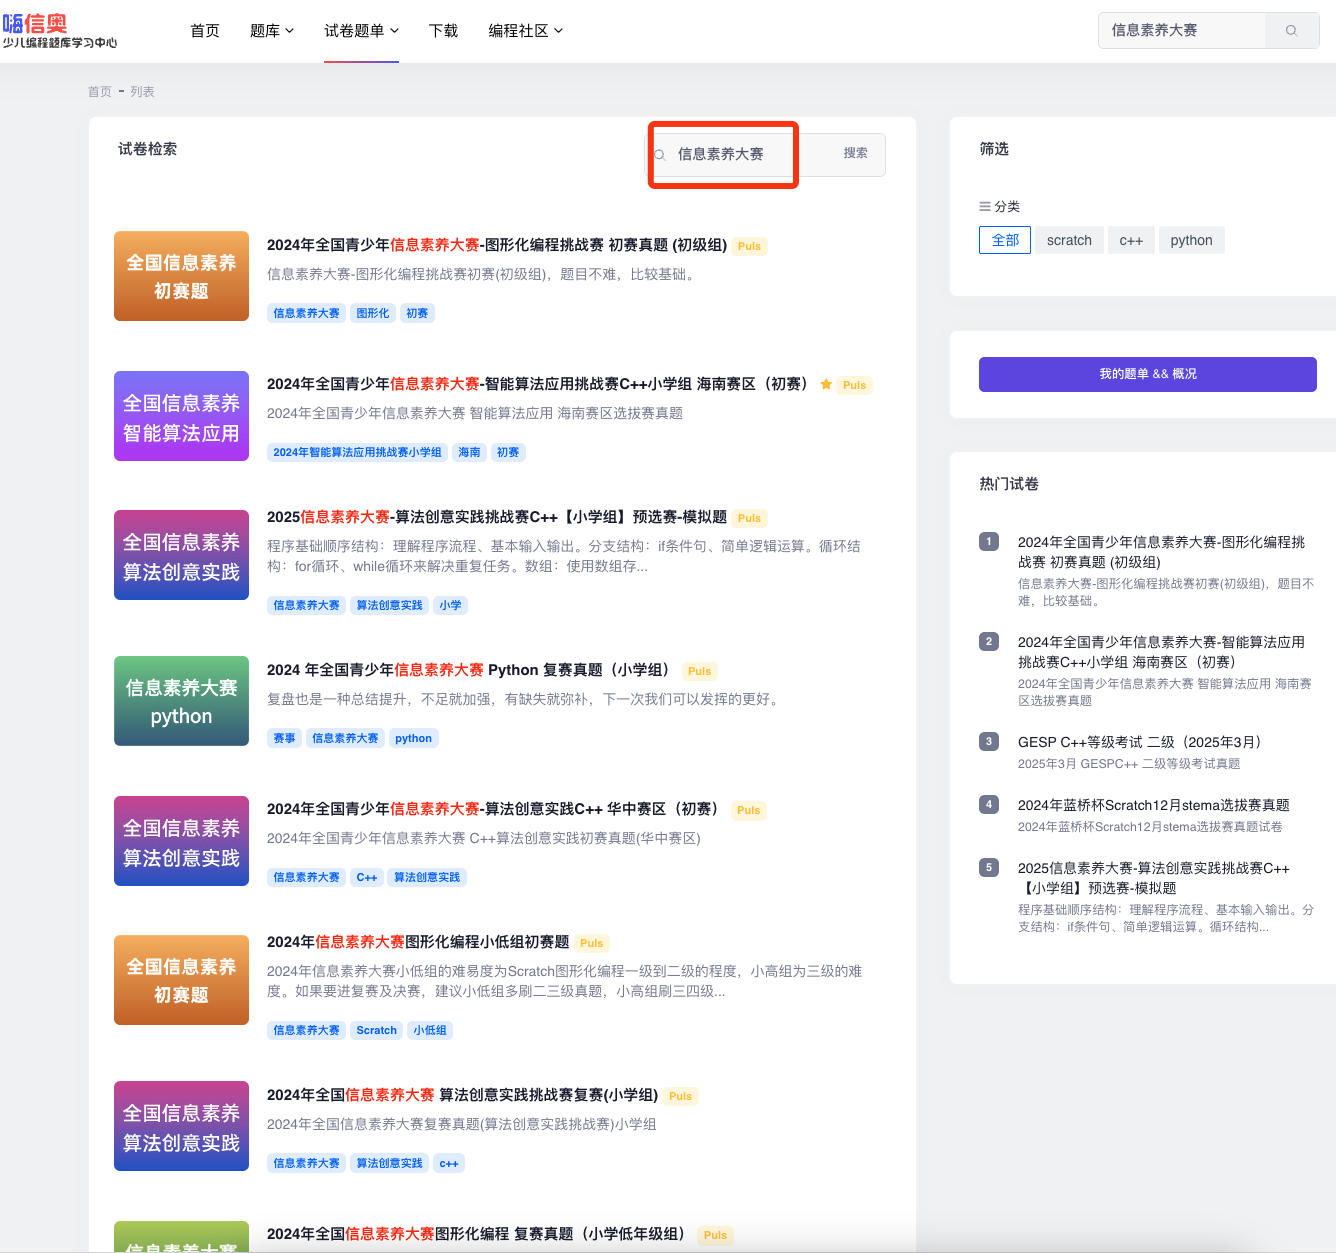This screenshot has width=1336, height=1253.
Task: Filter papers by python category
Action: [1191, 240]
